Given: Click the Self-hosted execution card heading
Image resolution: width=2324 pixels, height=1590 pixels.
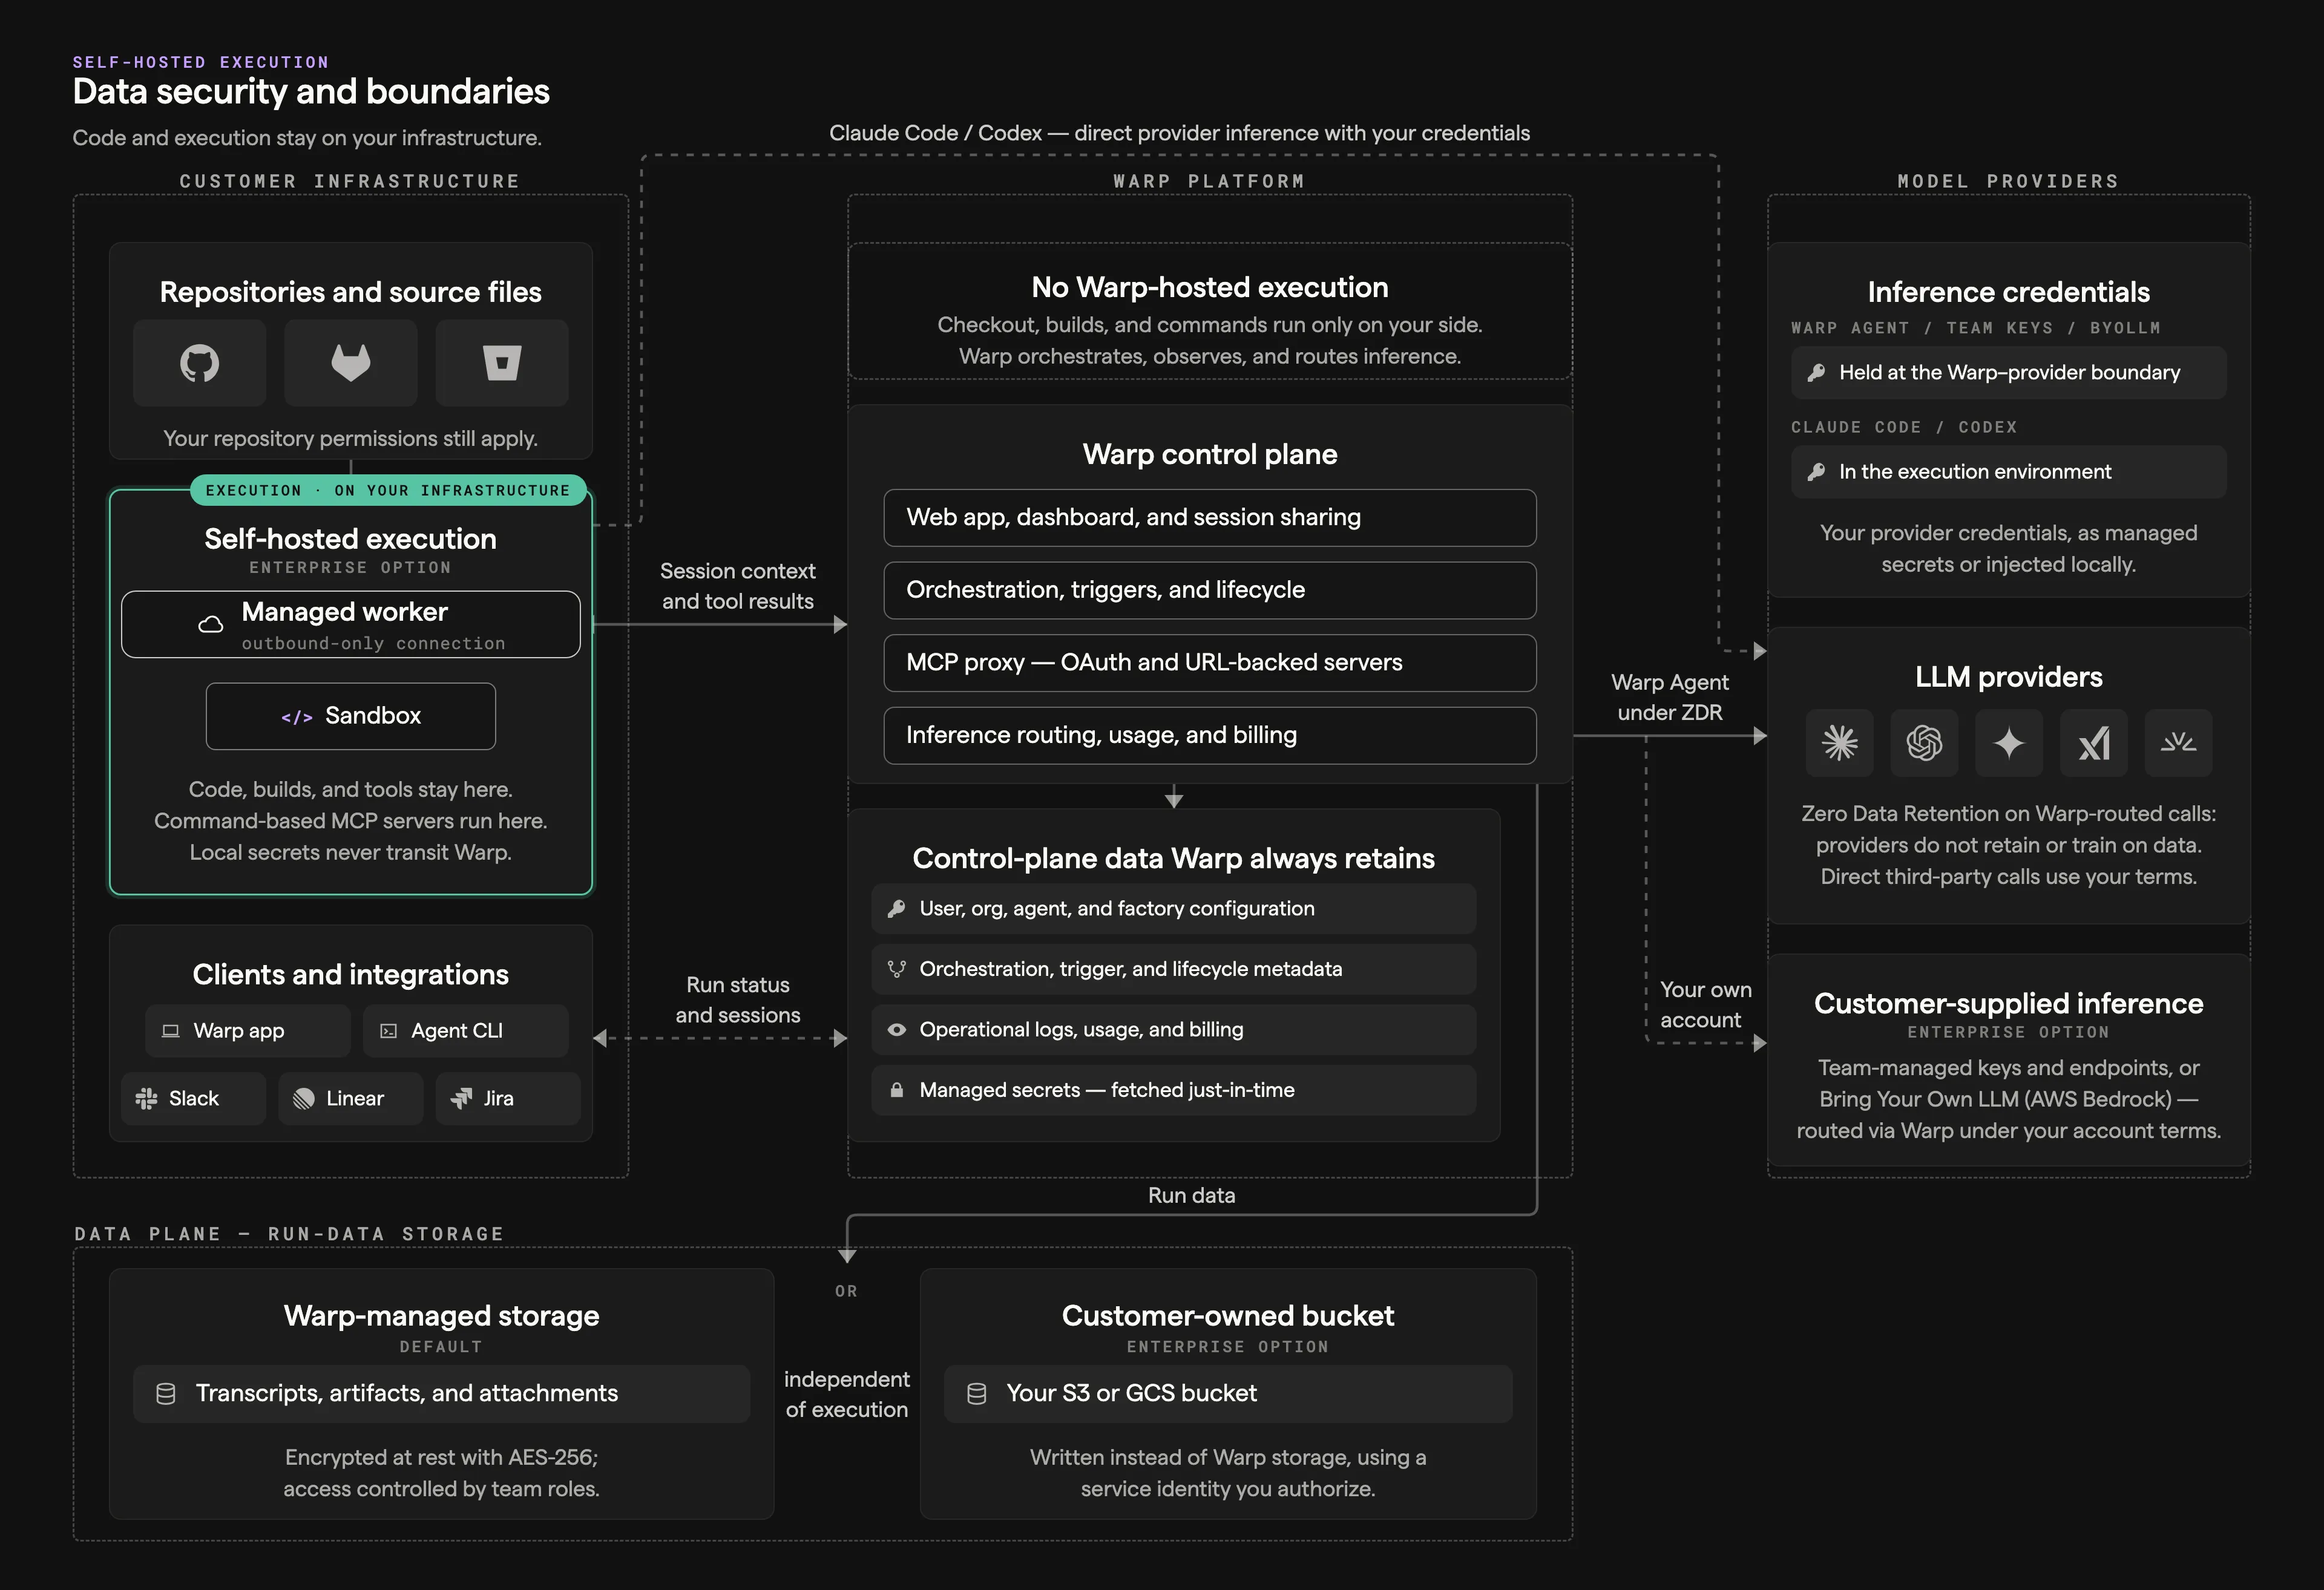Looking at the screenshot, I should [x=351, y=539].
